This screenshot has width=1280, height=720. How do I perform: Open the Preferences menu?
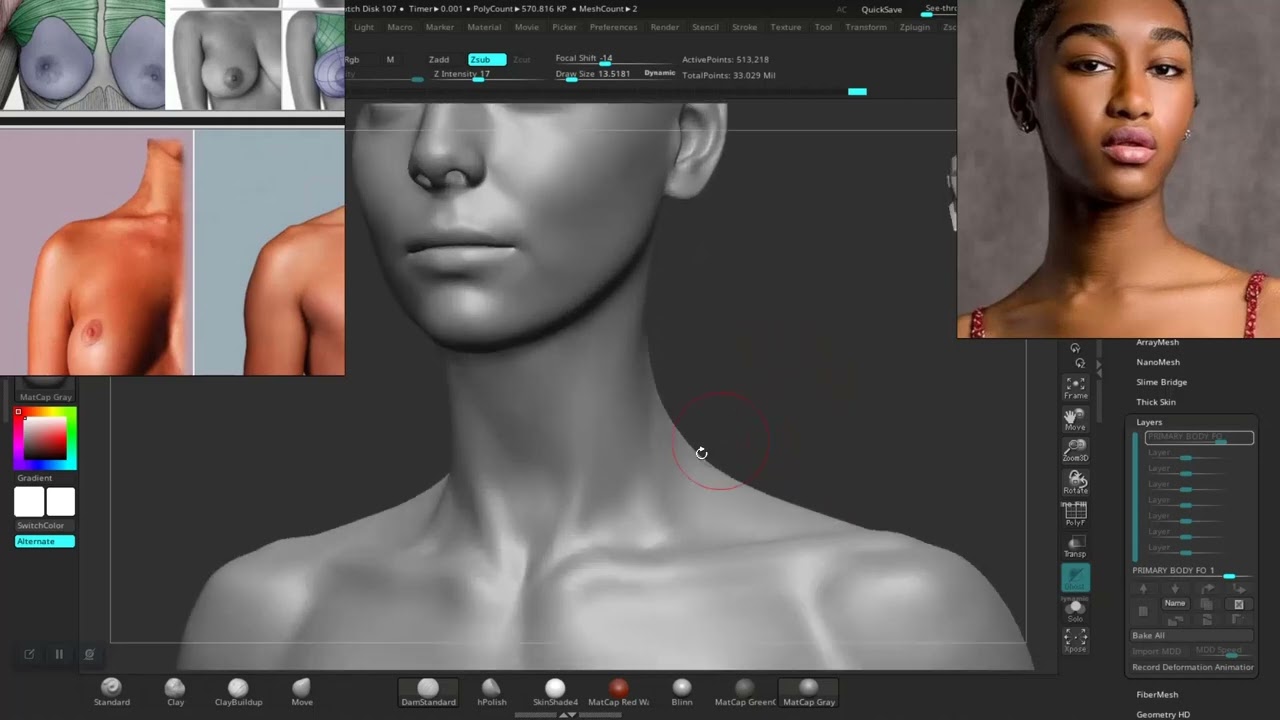point(613,27)
